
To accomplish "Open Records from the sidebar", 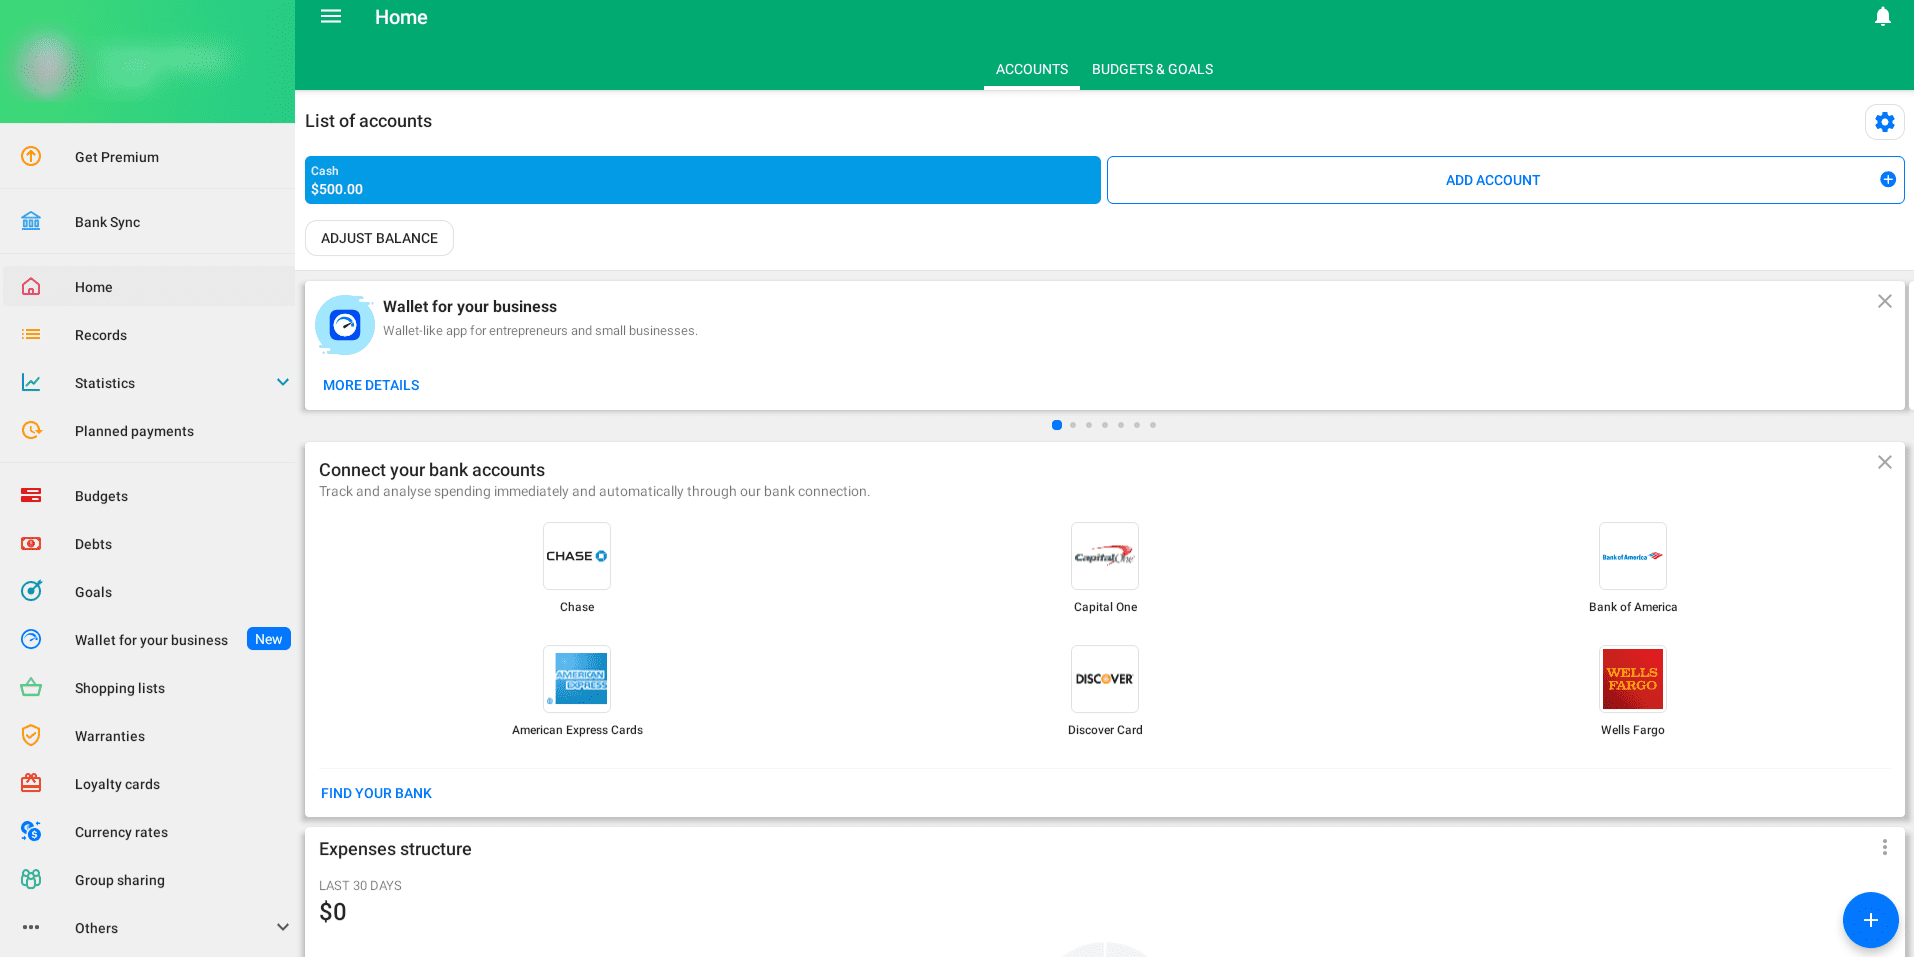I will coord(148,335).
